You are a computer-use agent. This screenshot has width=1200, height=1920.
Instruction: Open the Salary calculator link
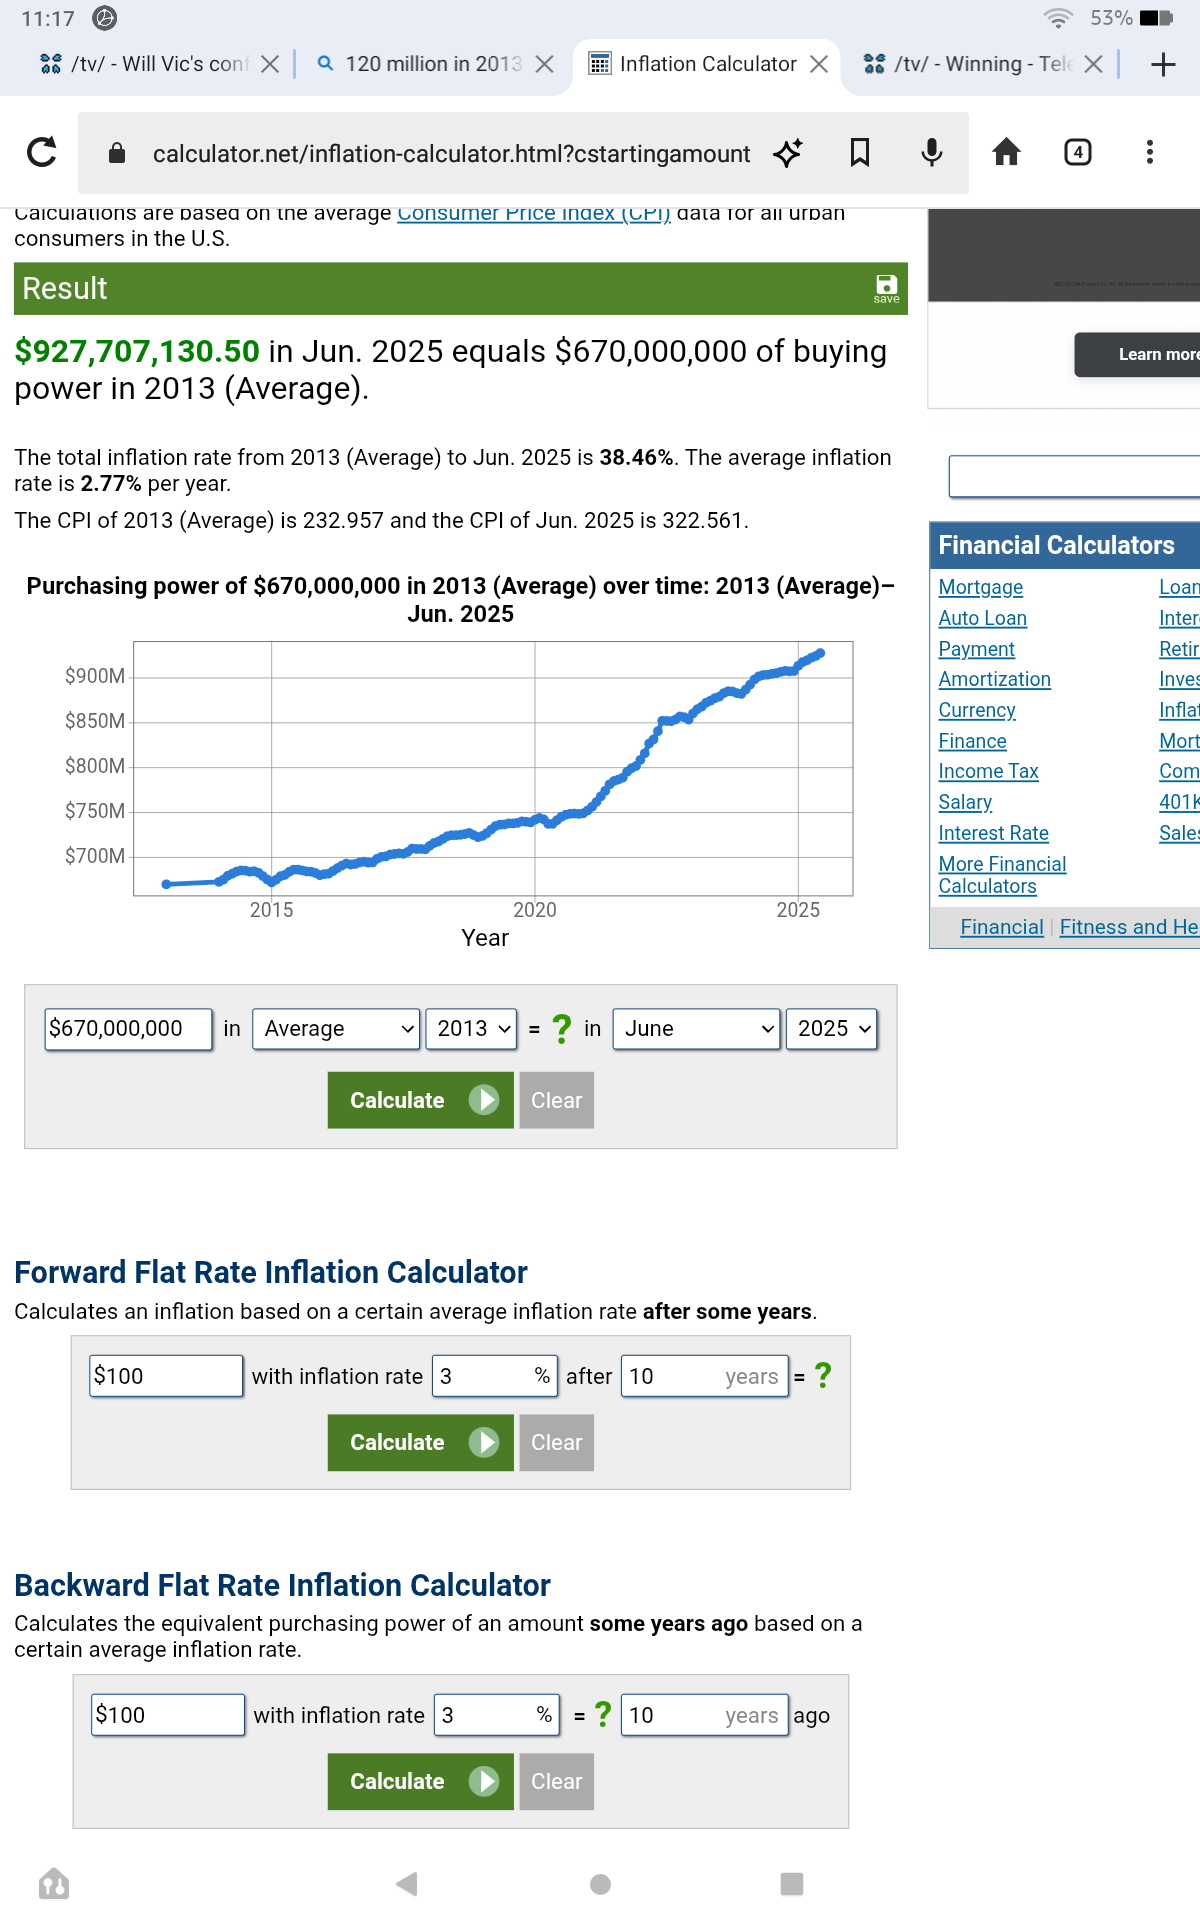click(x=965, y=802)
